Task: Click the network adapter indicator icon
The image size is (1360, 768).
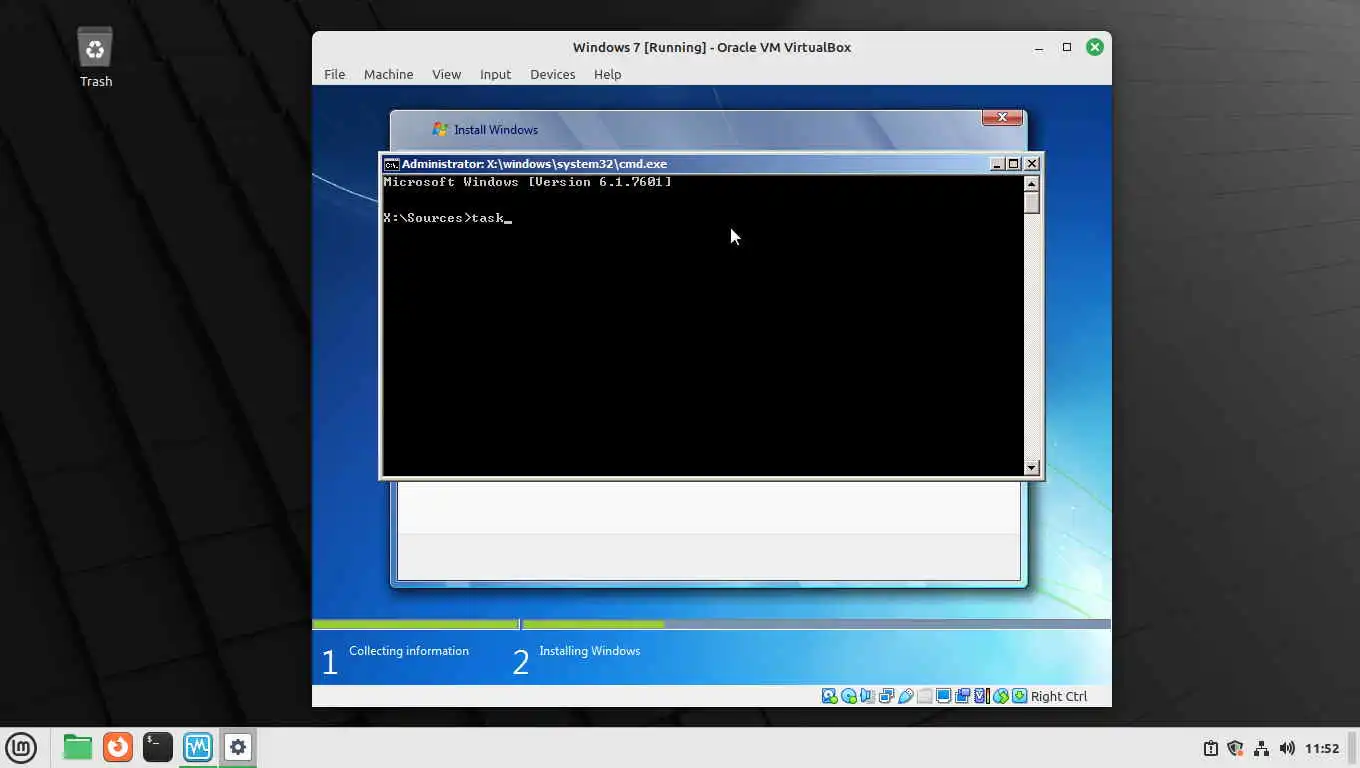Action: (887, 696)
